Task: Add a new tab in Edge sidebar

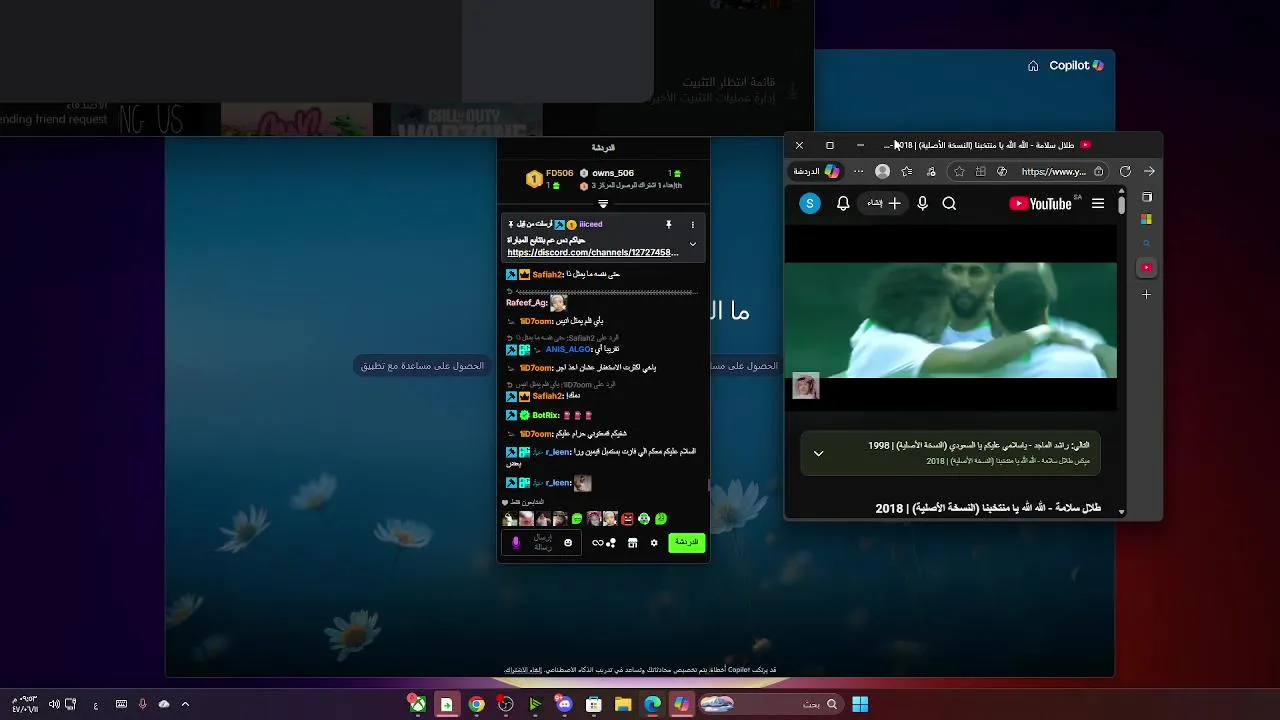Action: (1147, 295)
